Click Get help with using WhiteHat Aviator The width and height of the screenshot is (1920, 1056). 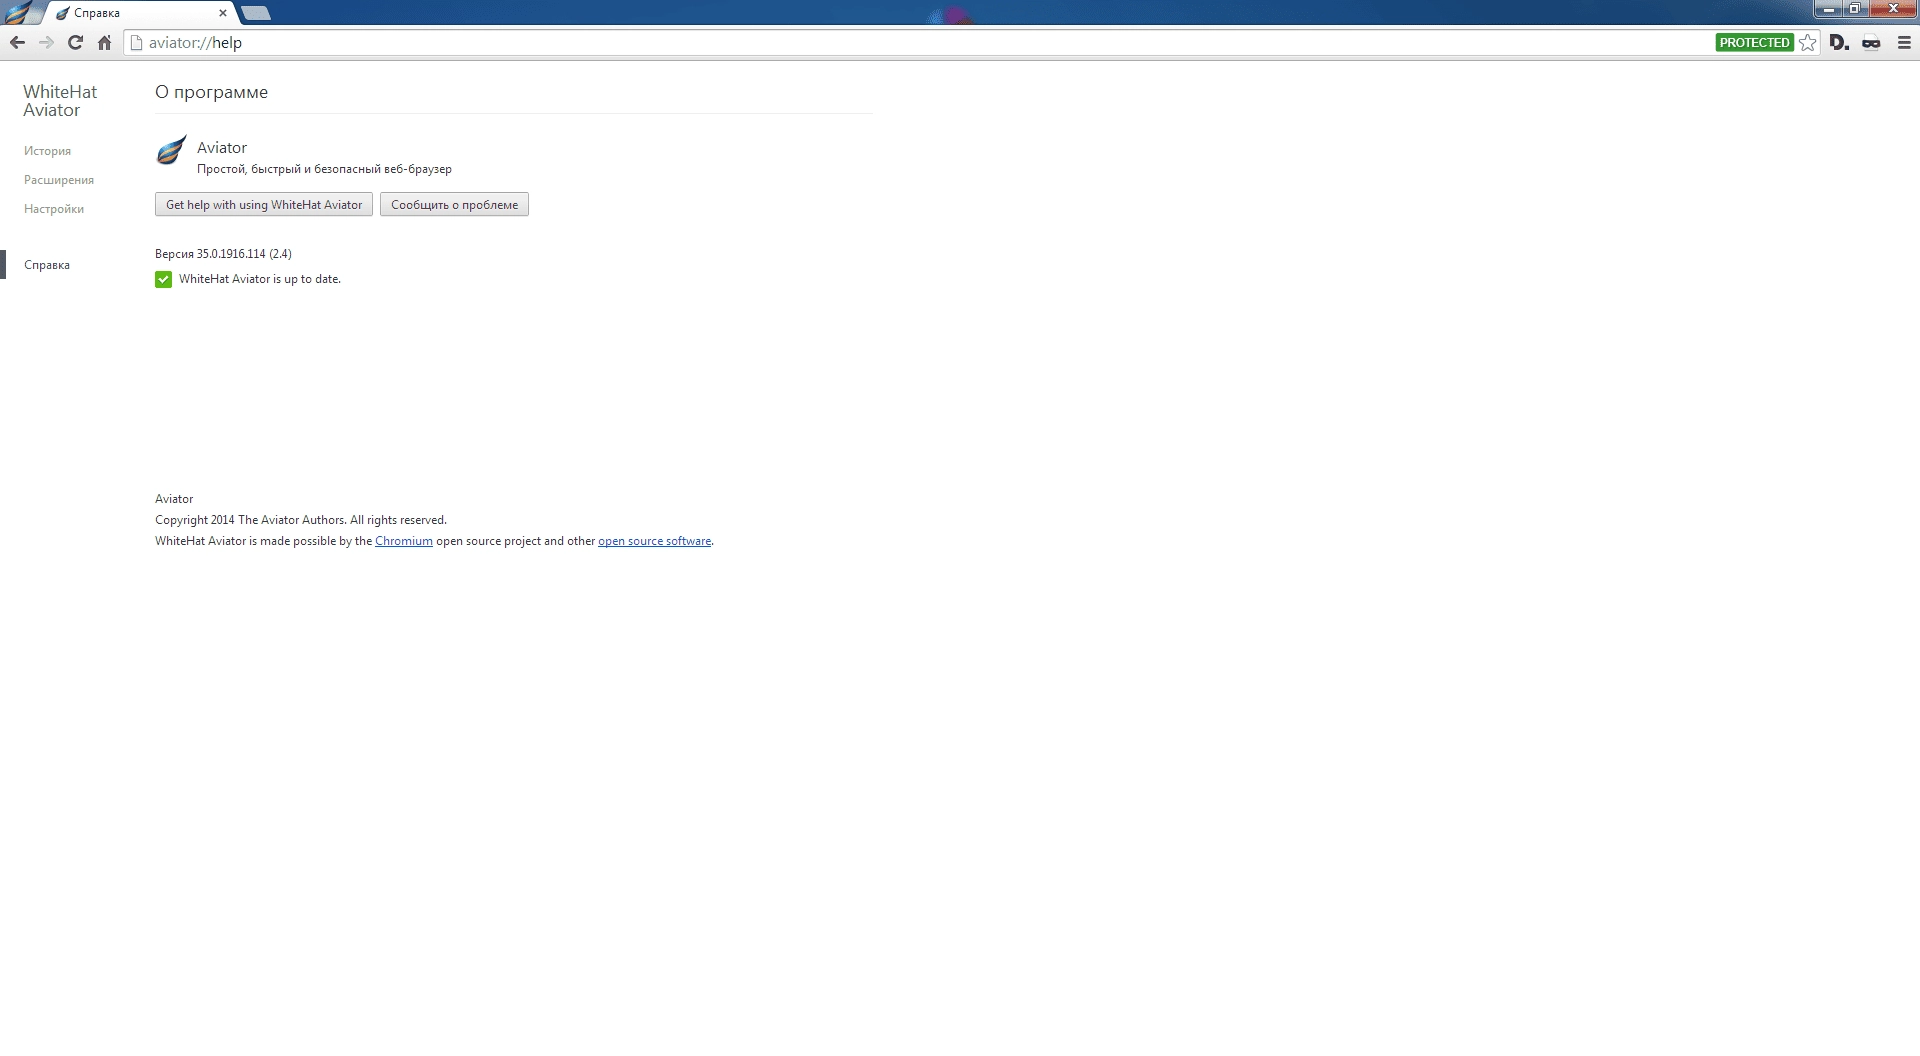point(264,204)
